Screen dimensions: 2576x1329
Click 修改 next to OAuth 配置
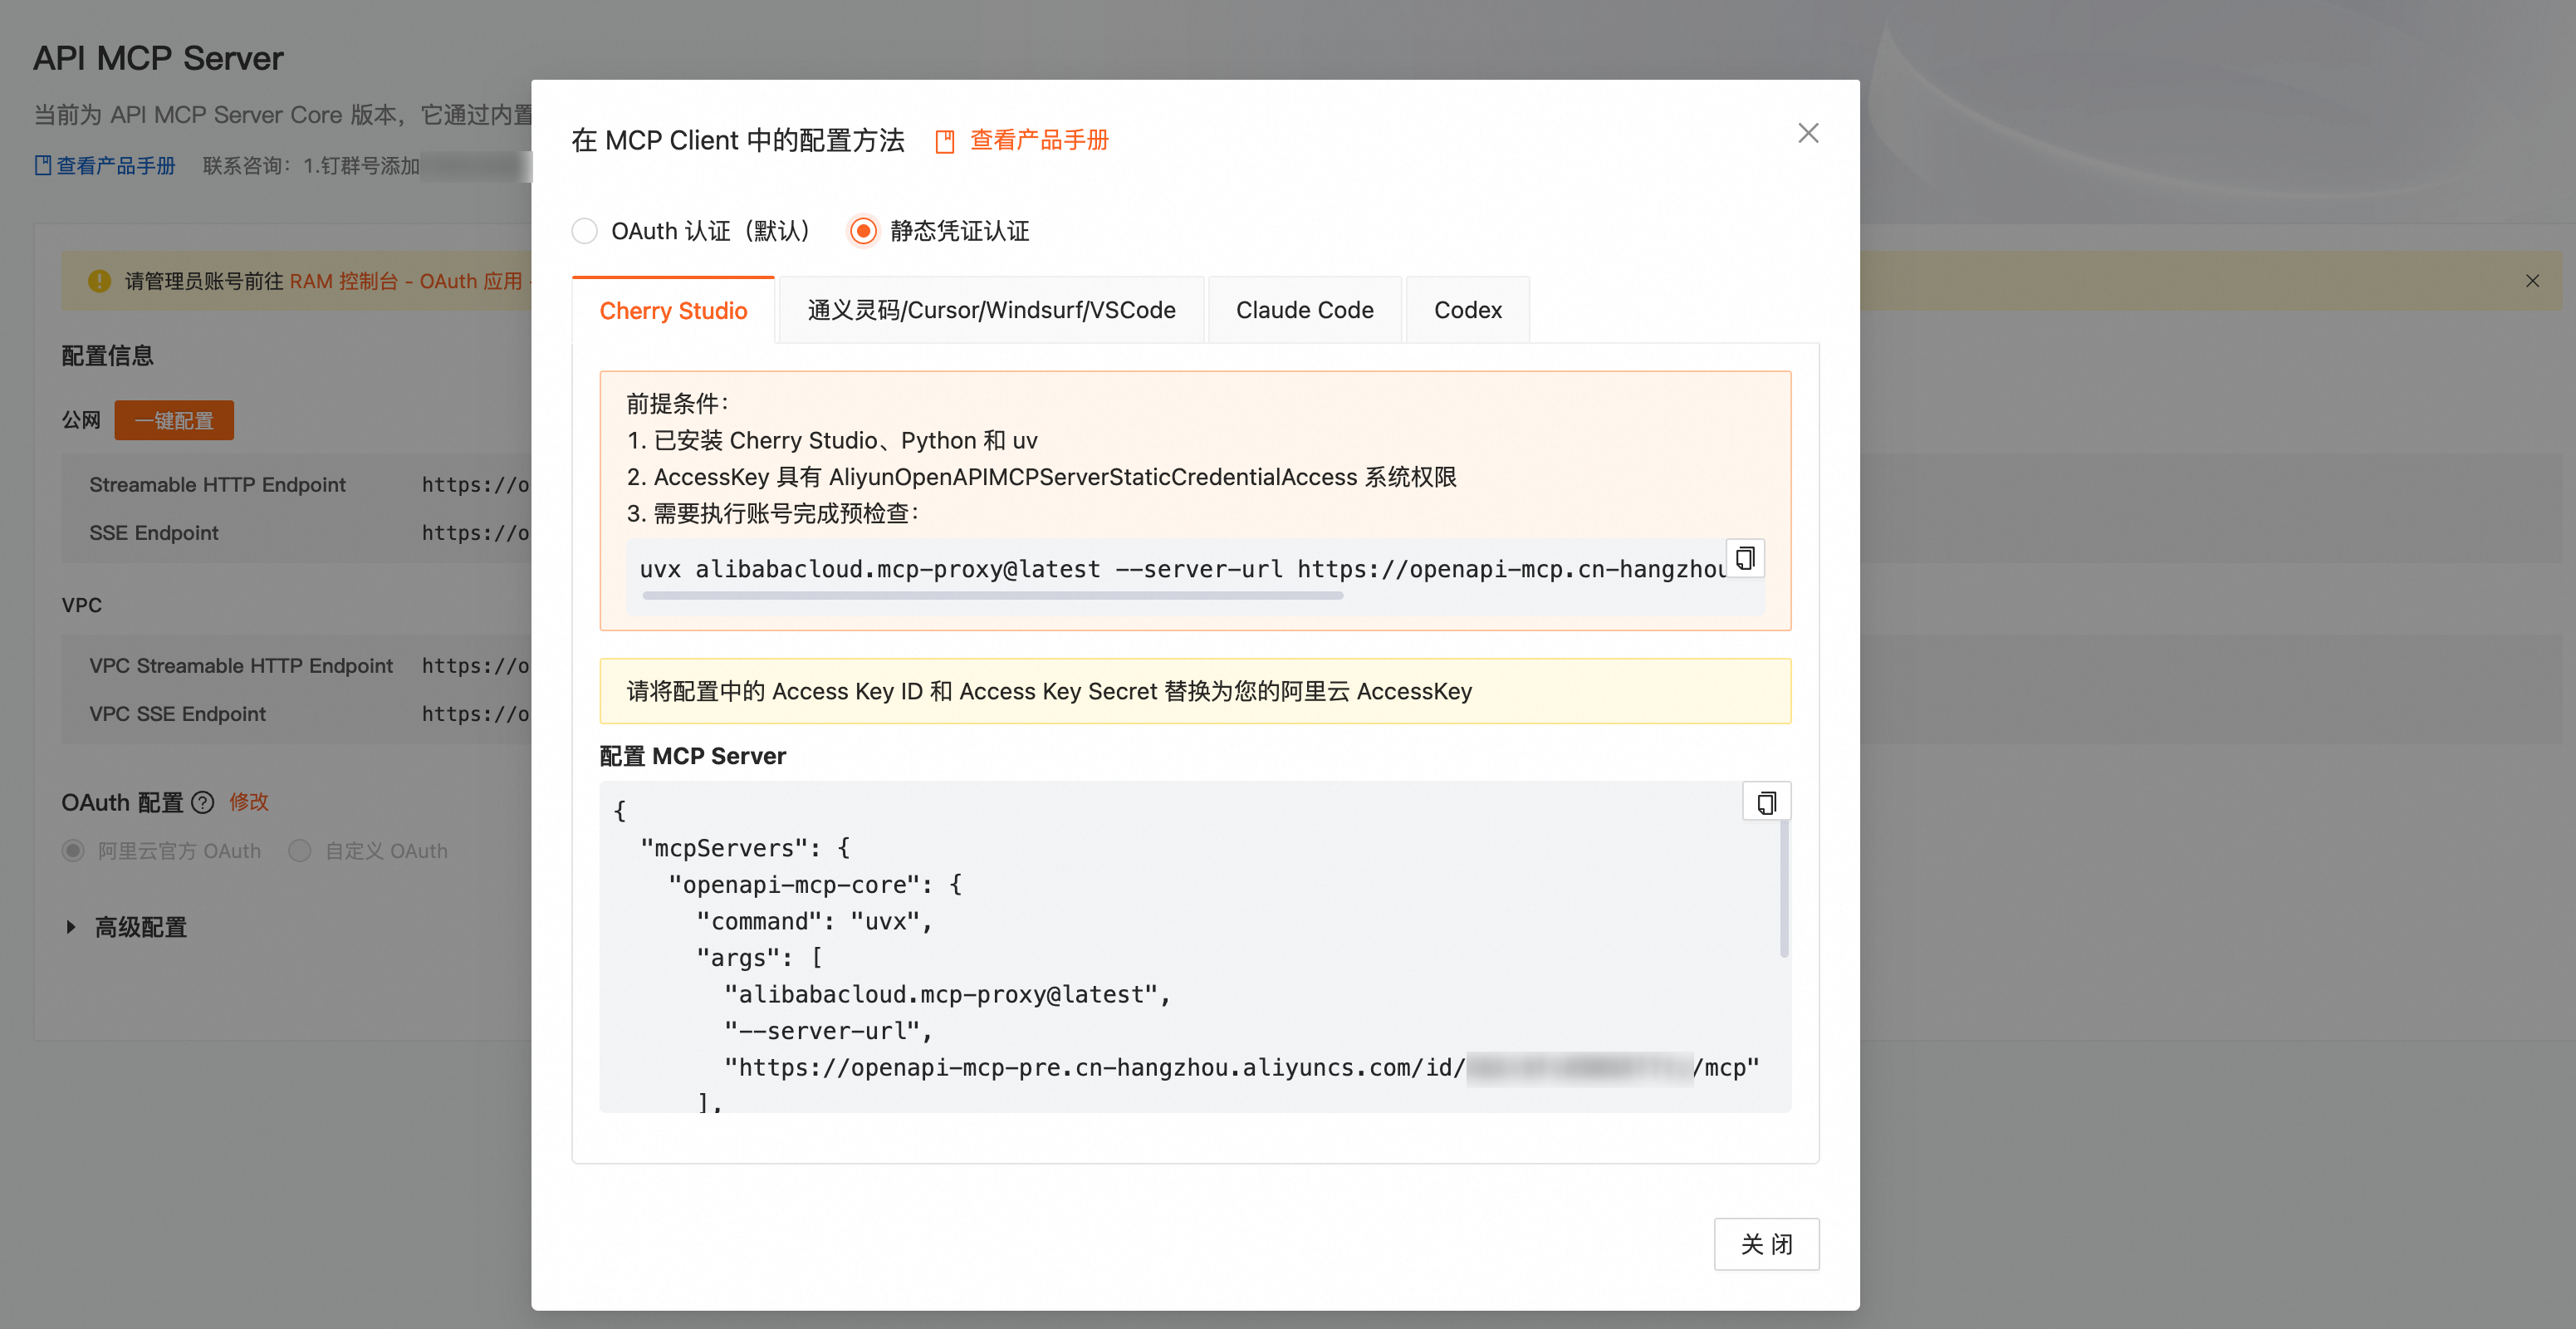pyautogui.click(x=249, y=802)
